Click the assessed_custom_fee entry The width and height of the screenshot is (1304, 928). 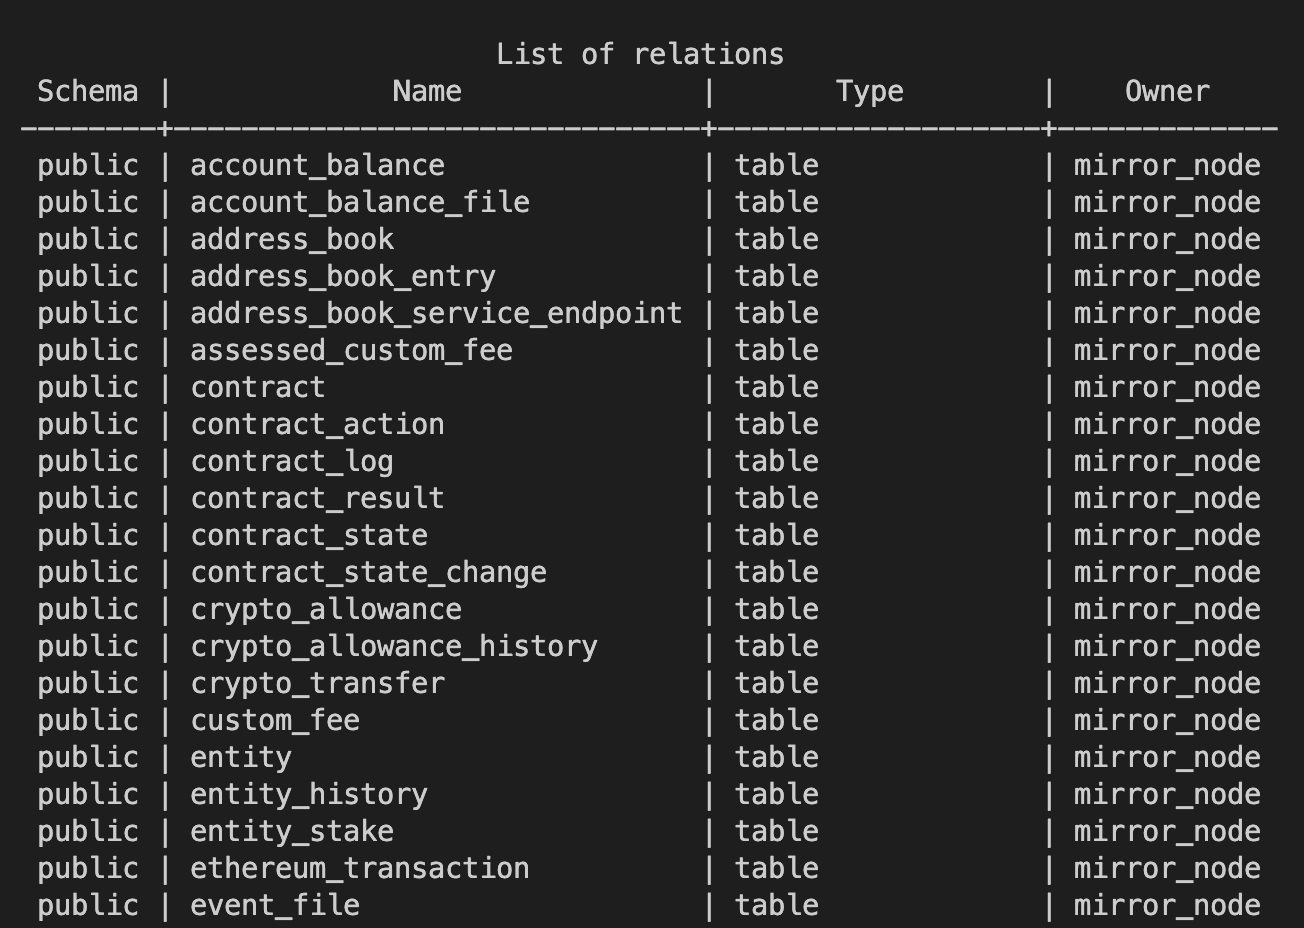[351, 350]
